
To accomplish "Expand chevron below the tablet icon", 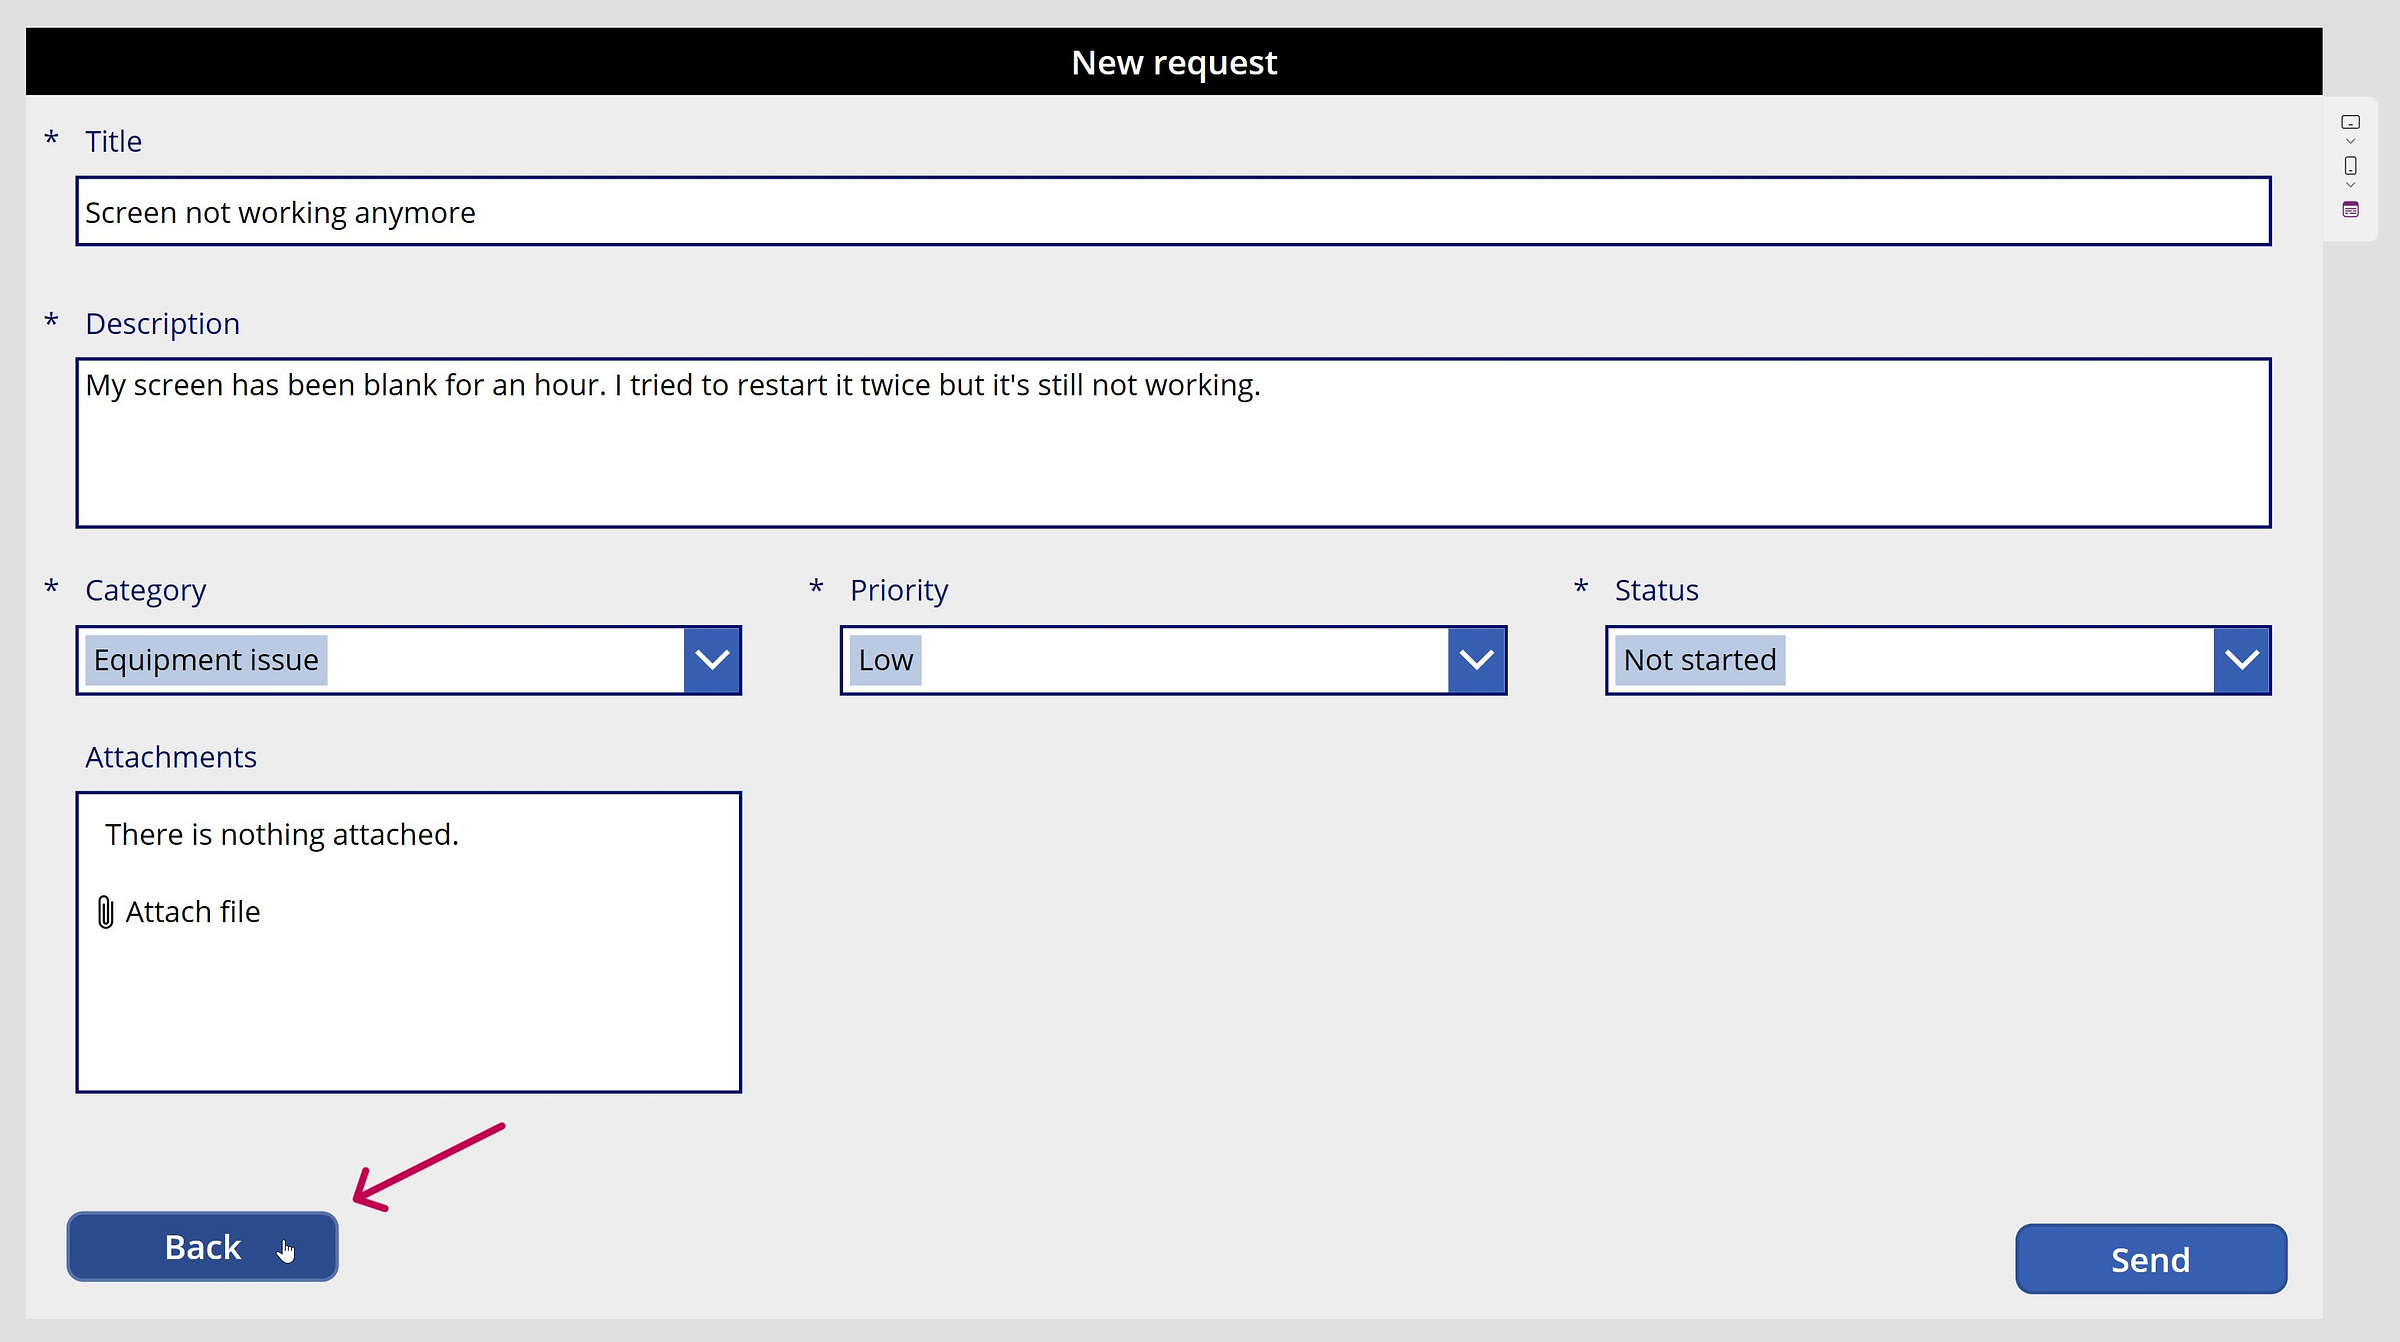I will (x=2350, y=142).
